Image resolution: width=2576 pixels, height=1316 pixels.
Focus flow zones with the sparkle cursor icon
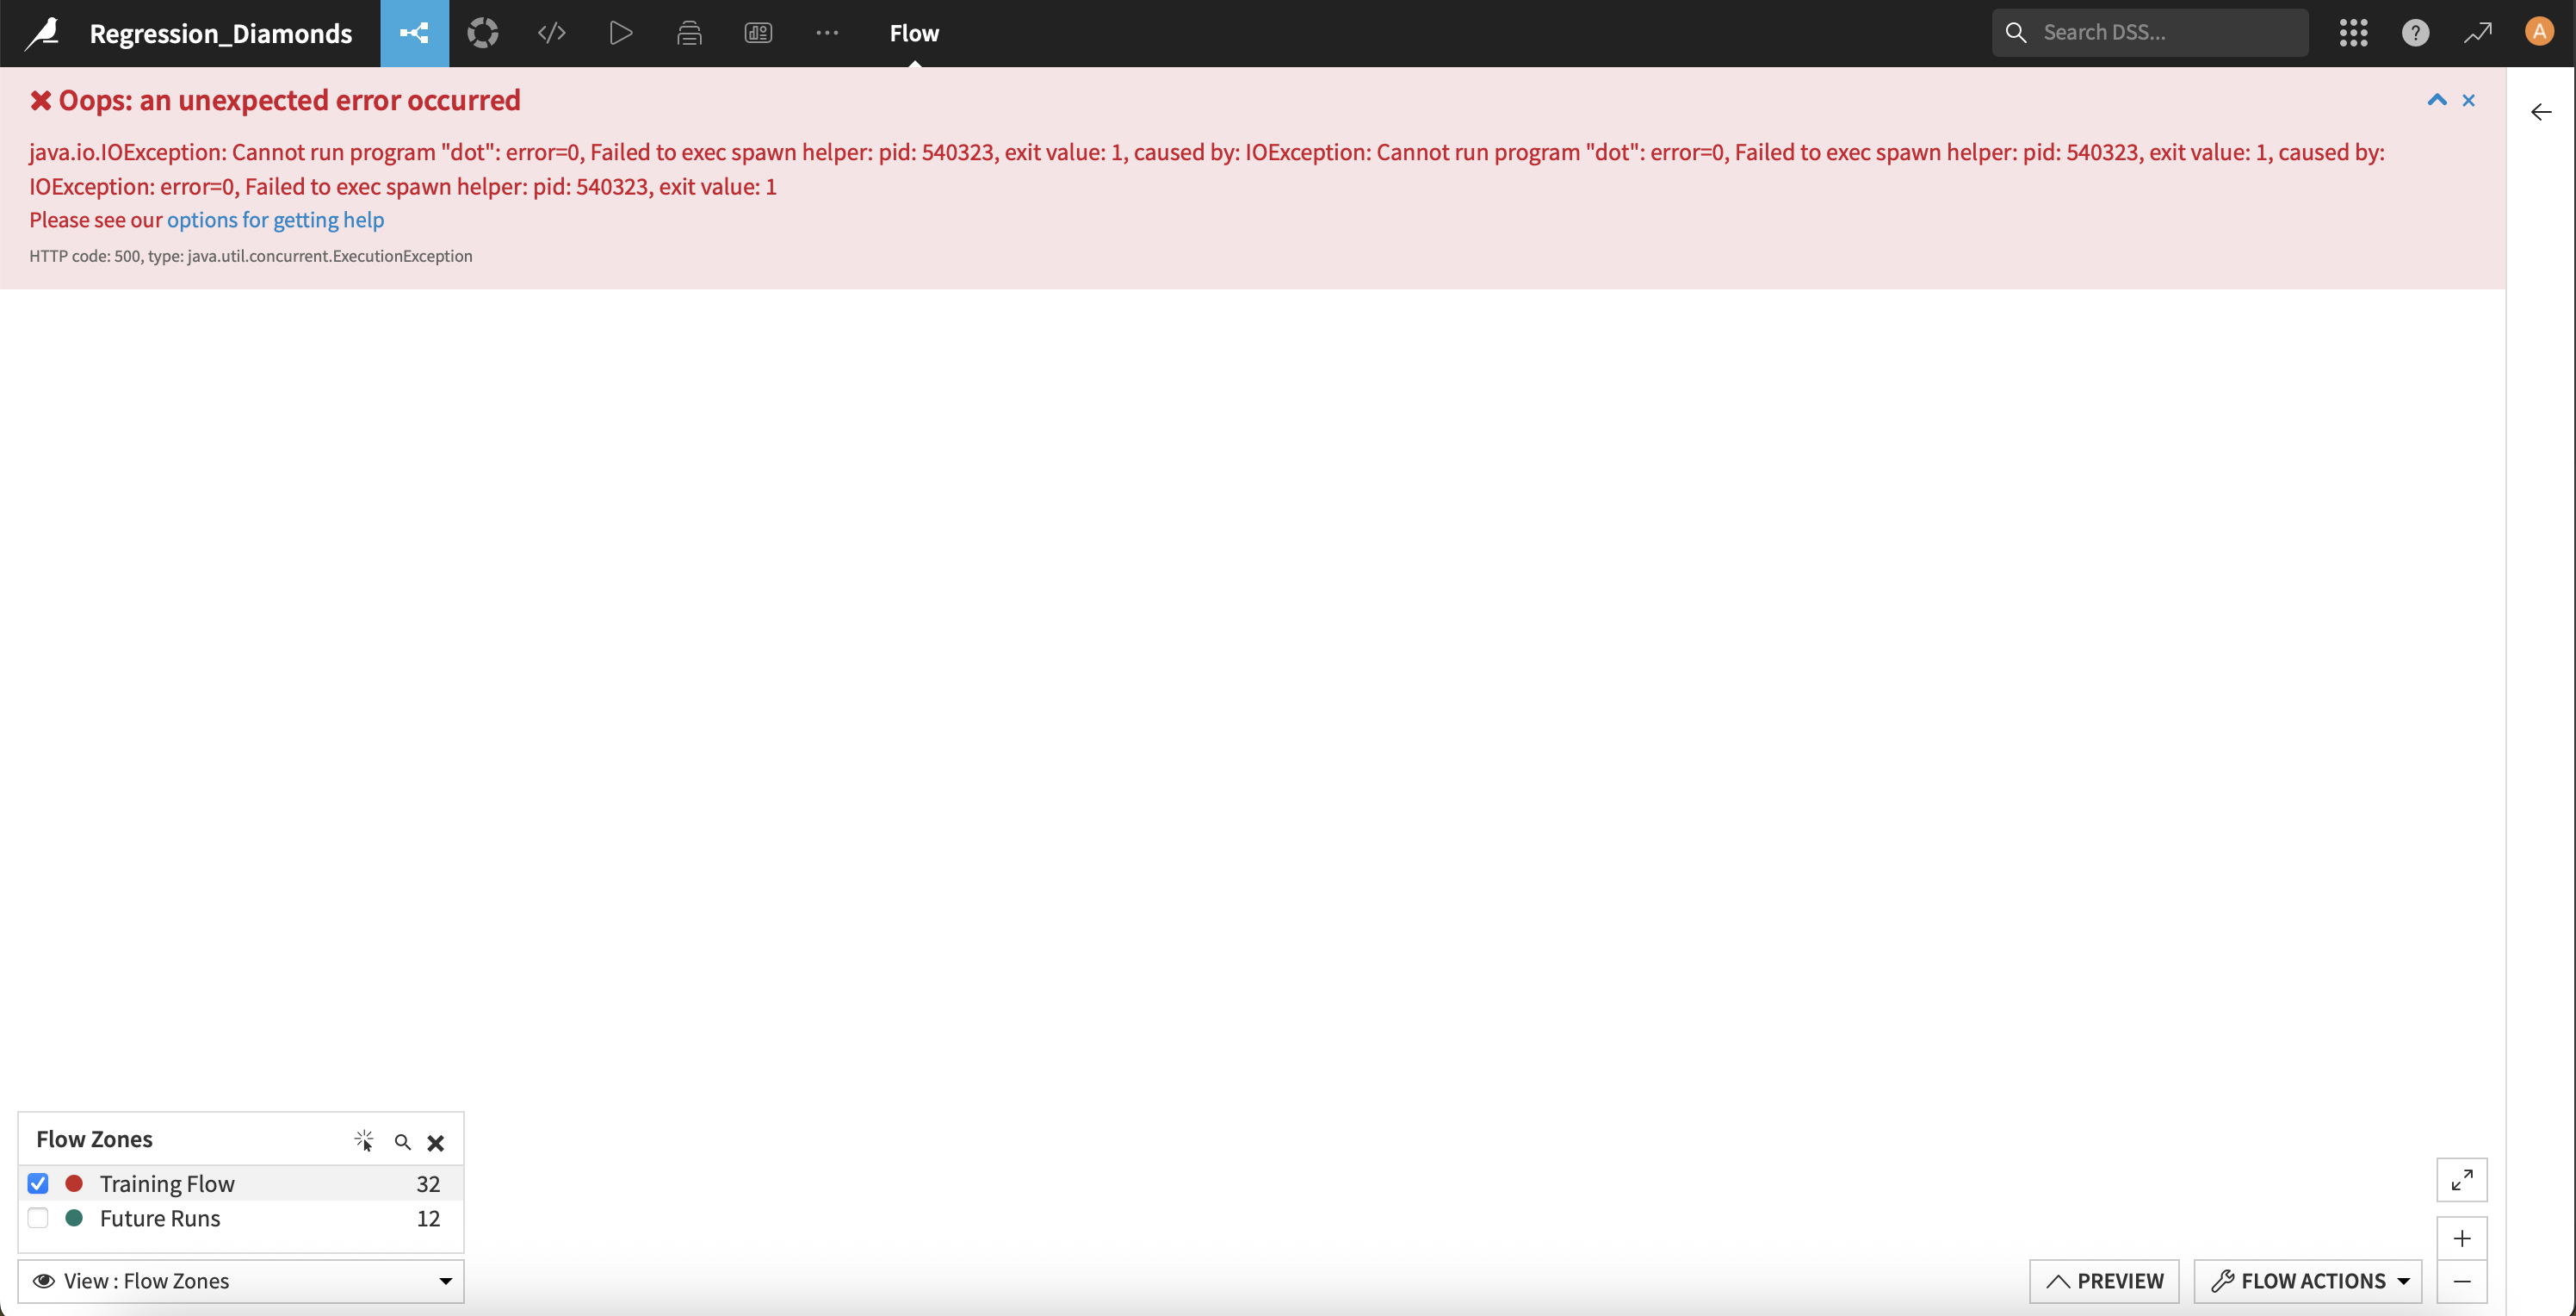point(364,1140)
